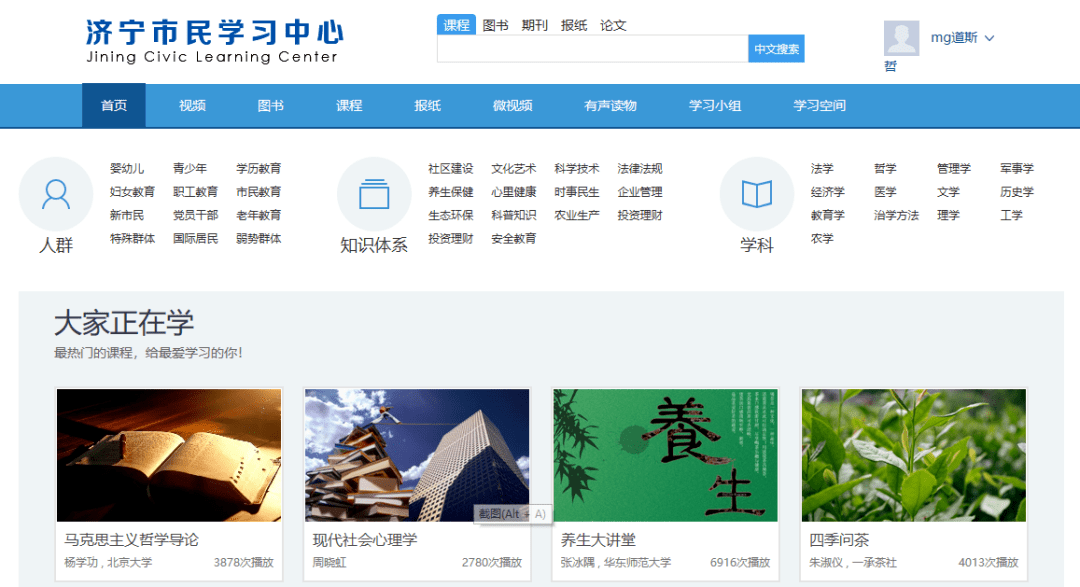Click the 济宁市民学习中心 site logo
The height and width of the screenshot is (587, 1080).
point(214,40)
